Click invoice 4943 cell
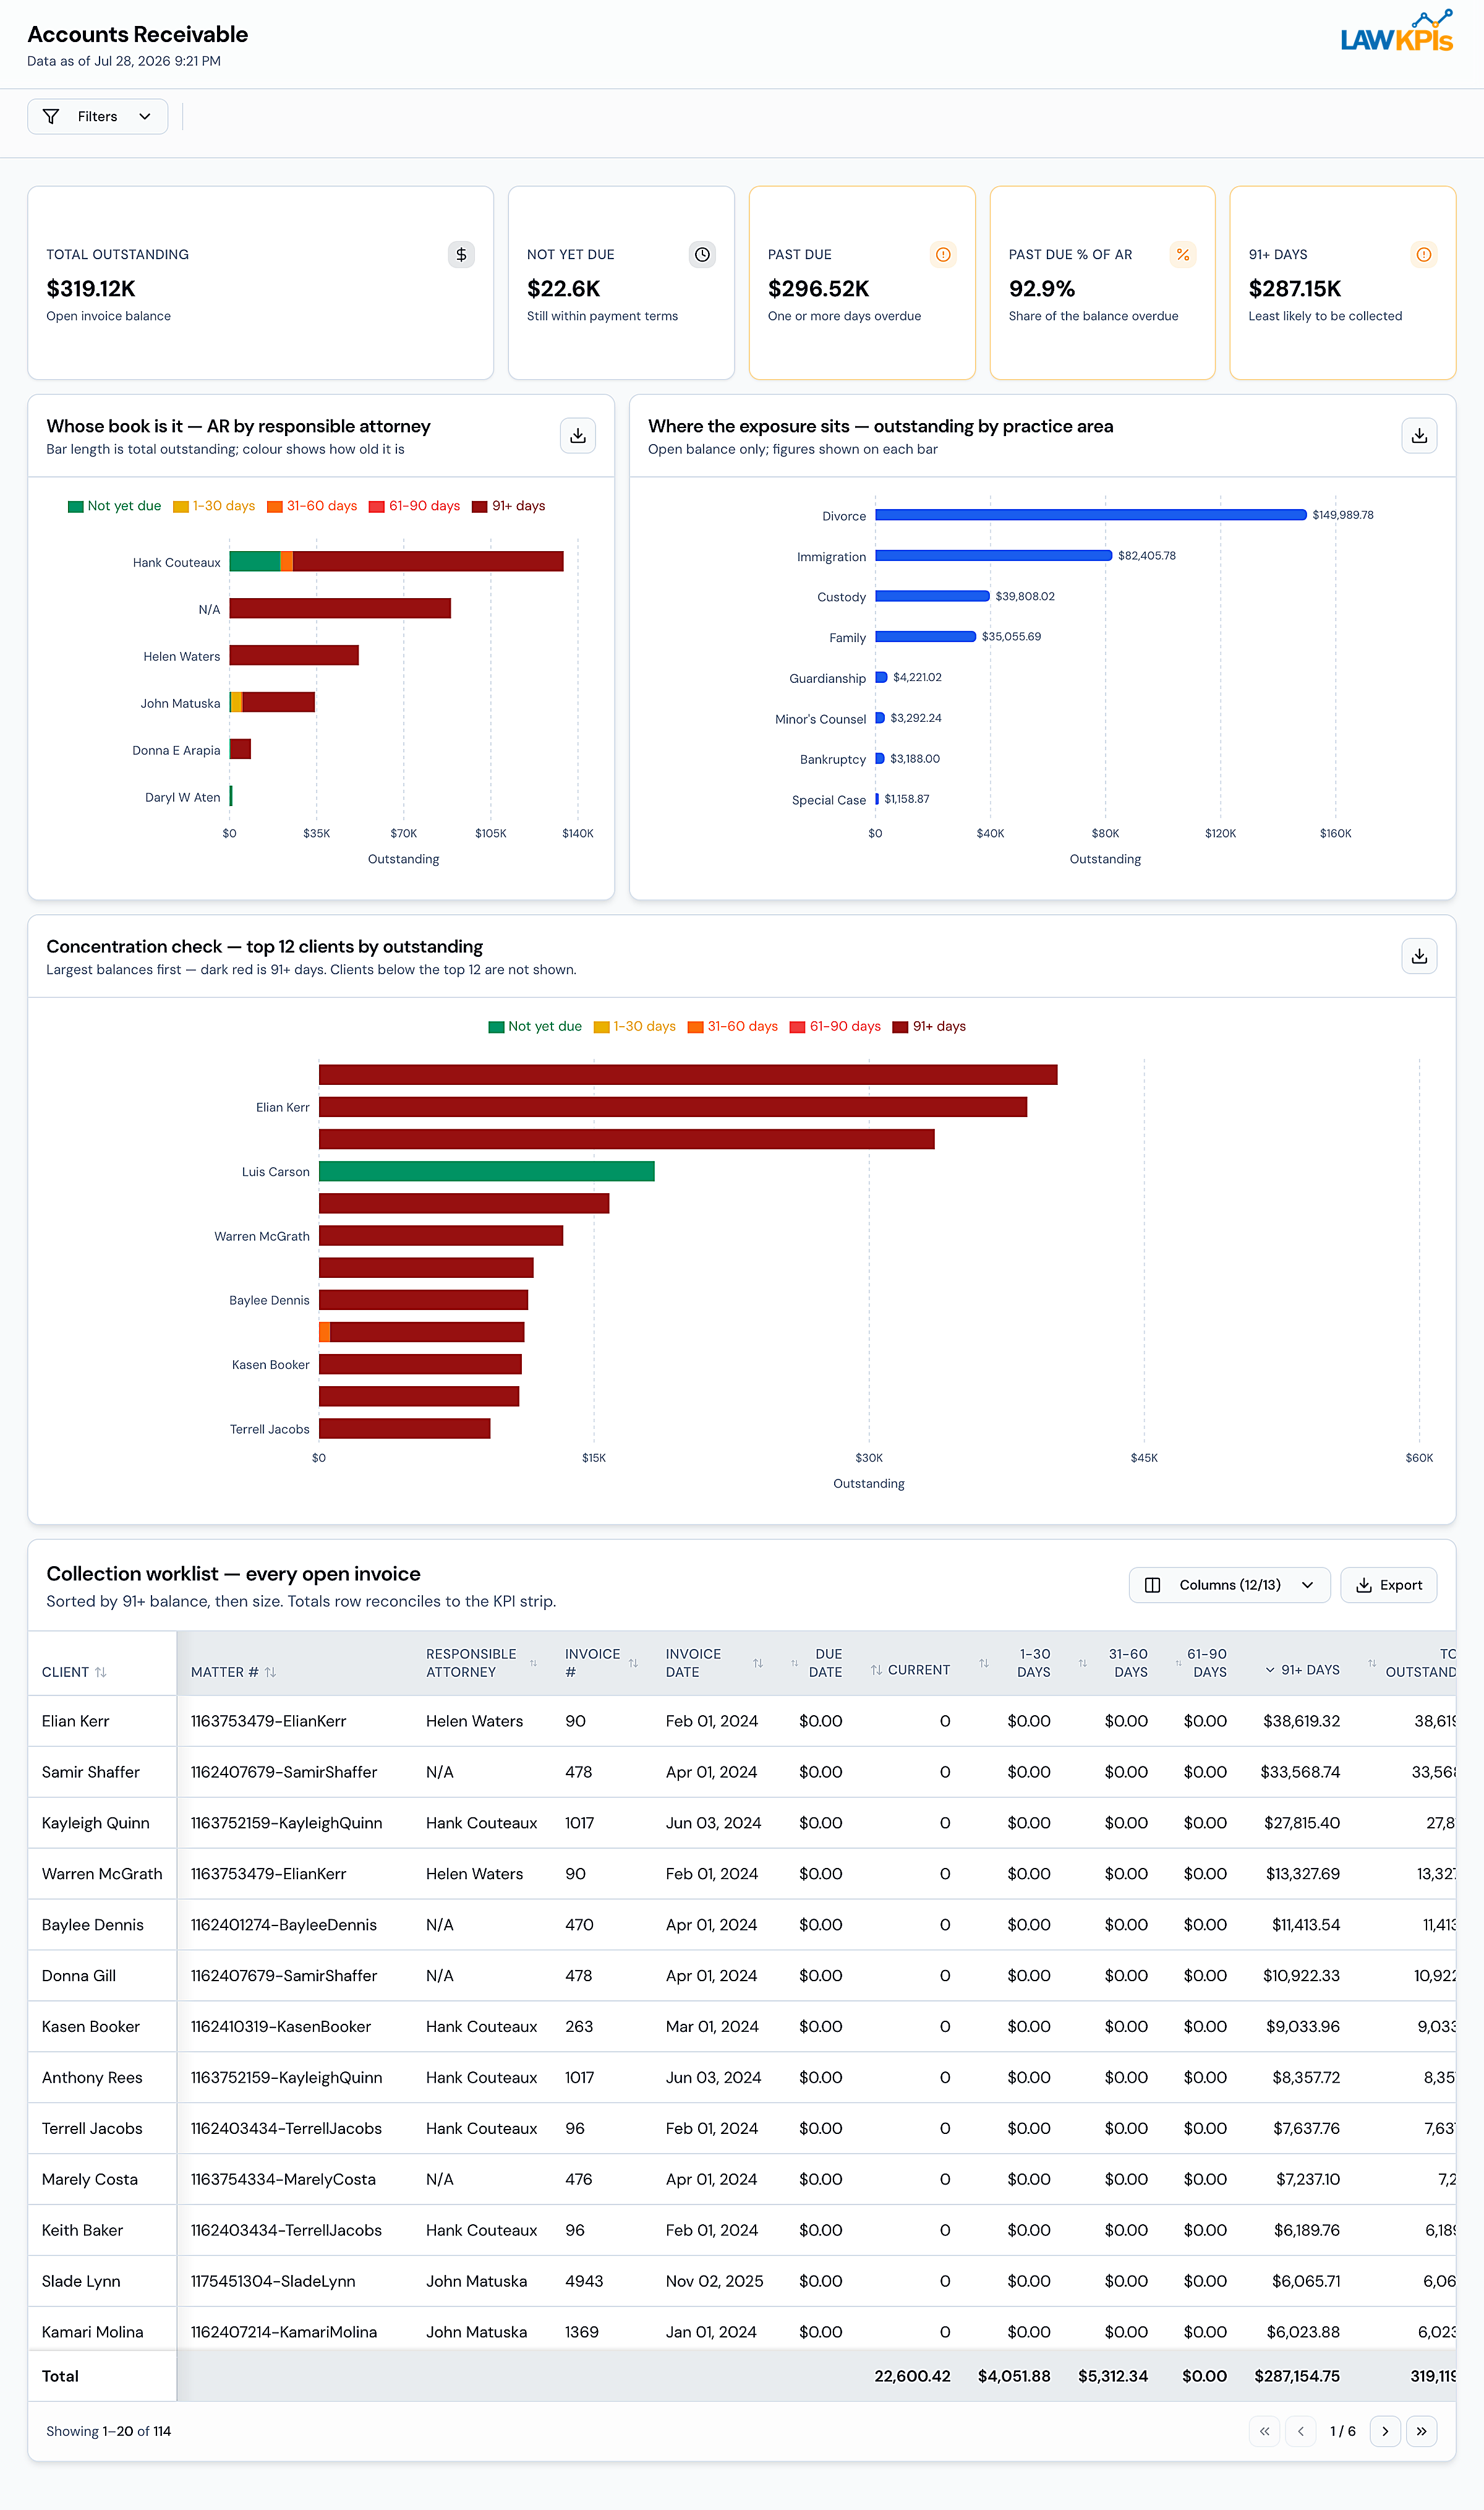Image resolution: width=1484 pixels, height=2510 pixels. pos(584,2281)
